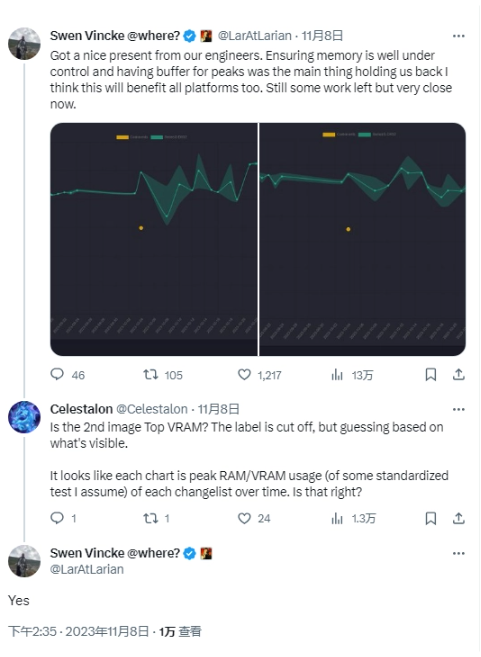
Task: Reply to Celestalon's comment
Action: tap(57, 518)
